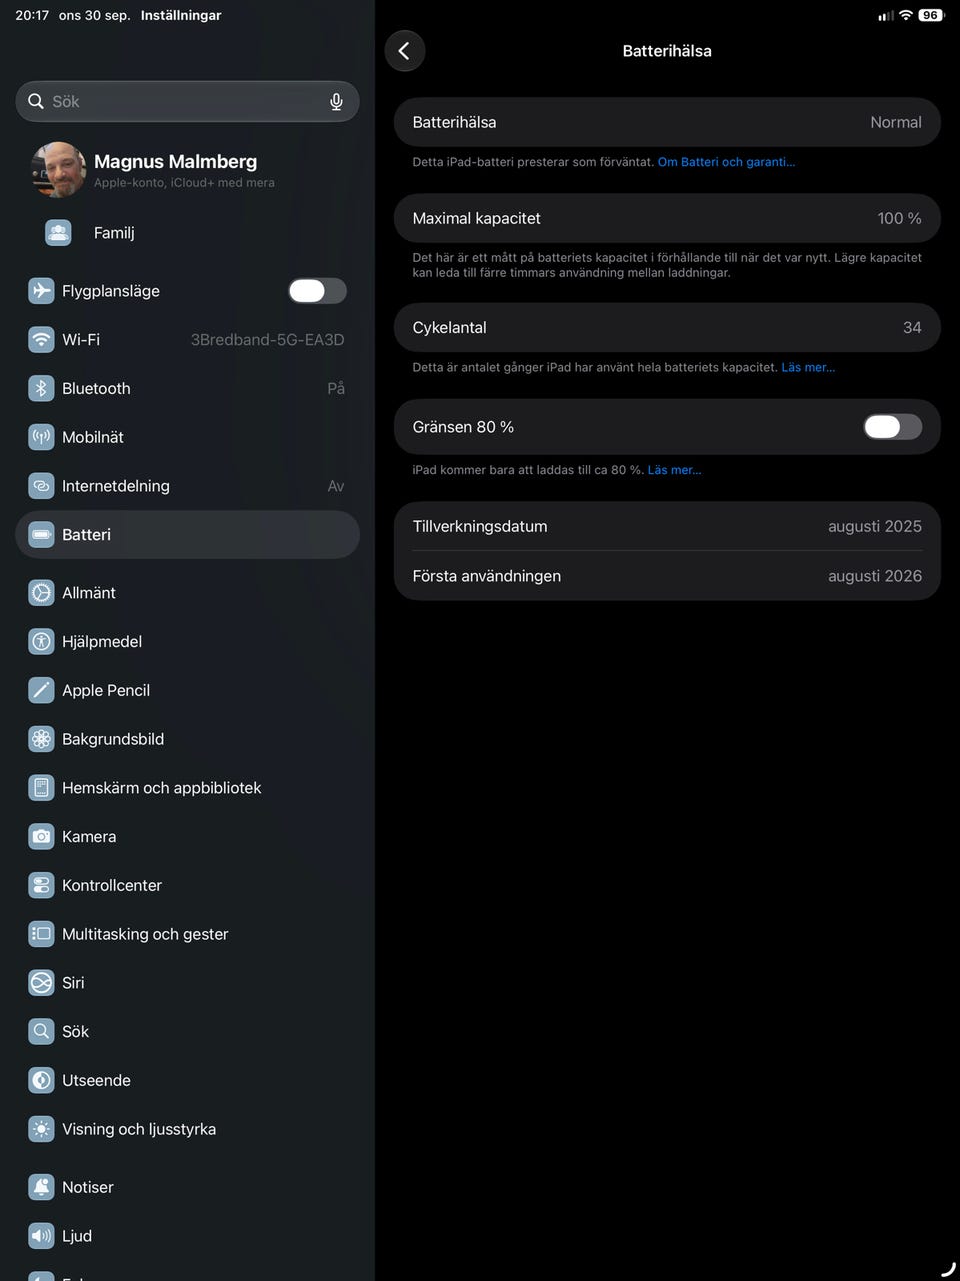Screen dimensions: 960x1281
Task: Open Magnus Malmberg profile photo
Action: (x=58, y=169)
